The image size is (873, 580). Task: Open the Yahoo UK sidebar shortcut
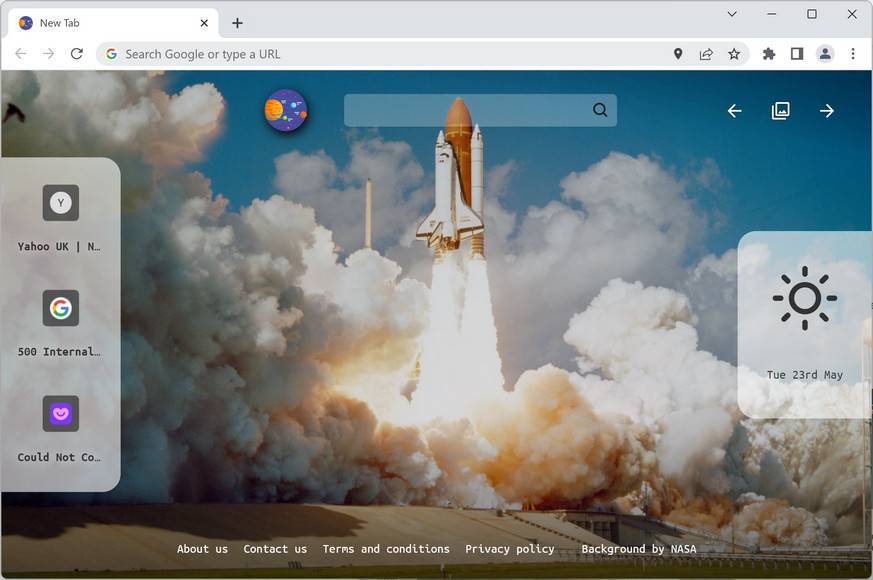(x=60, y=202)
